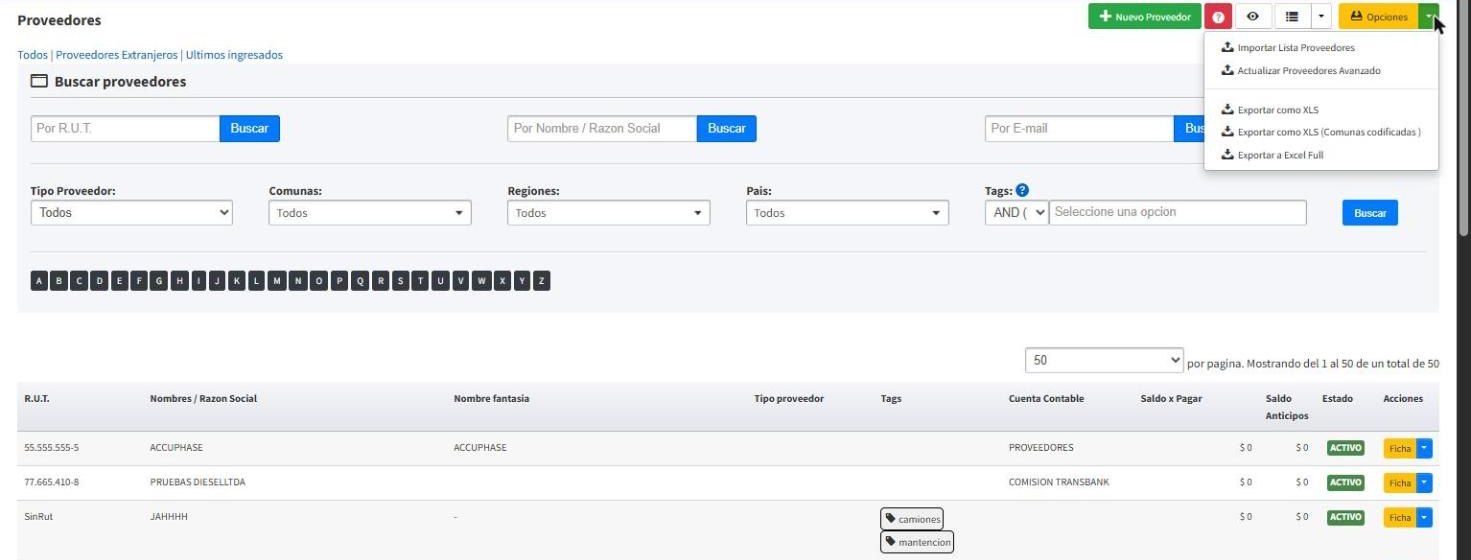This screenshot has height=560, width=1471.
Task: Filter by letter H
Action: (x=179, y=281)
